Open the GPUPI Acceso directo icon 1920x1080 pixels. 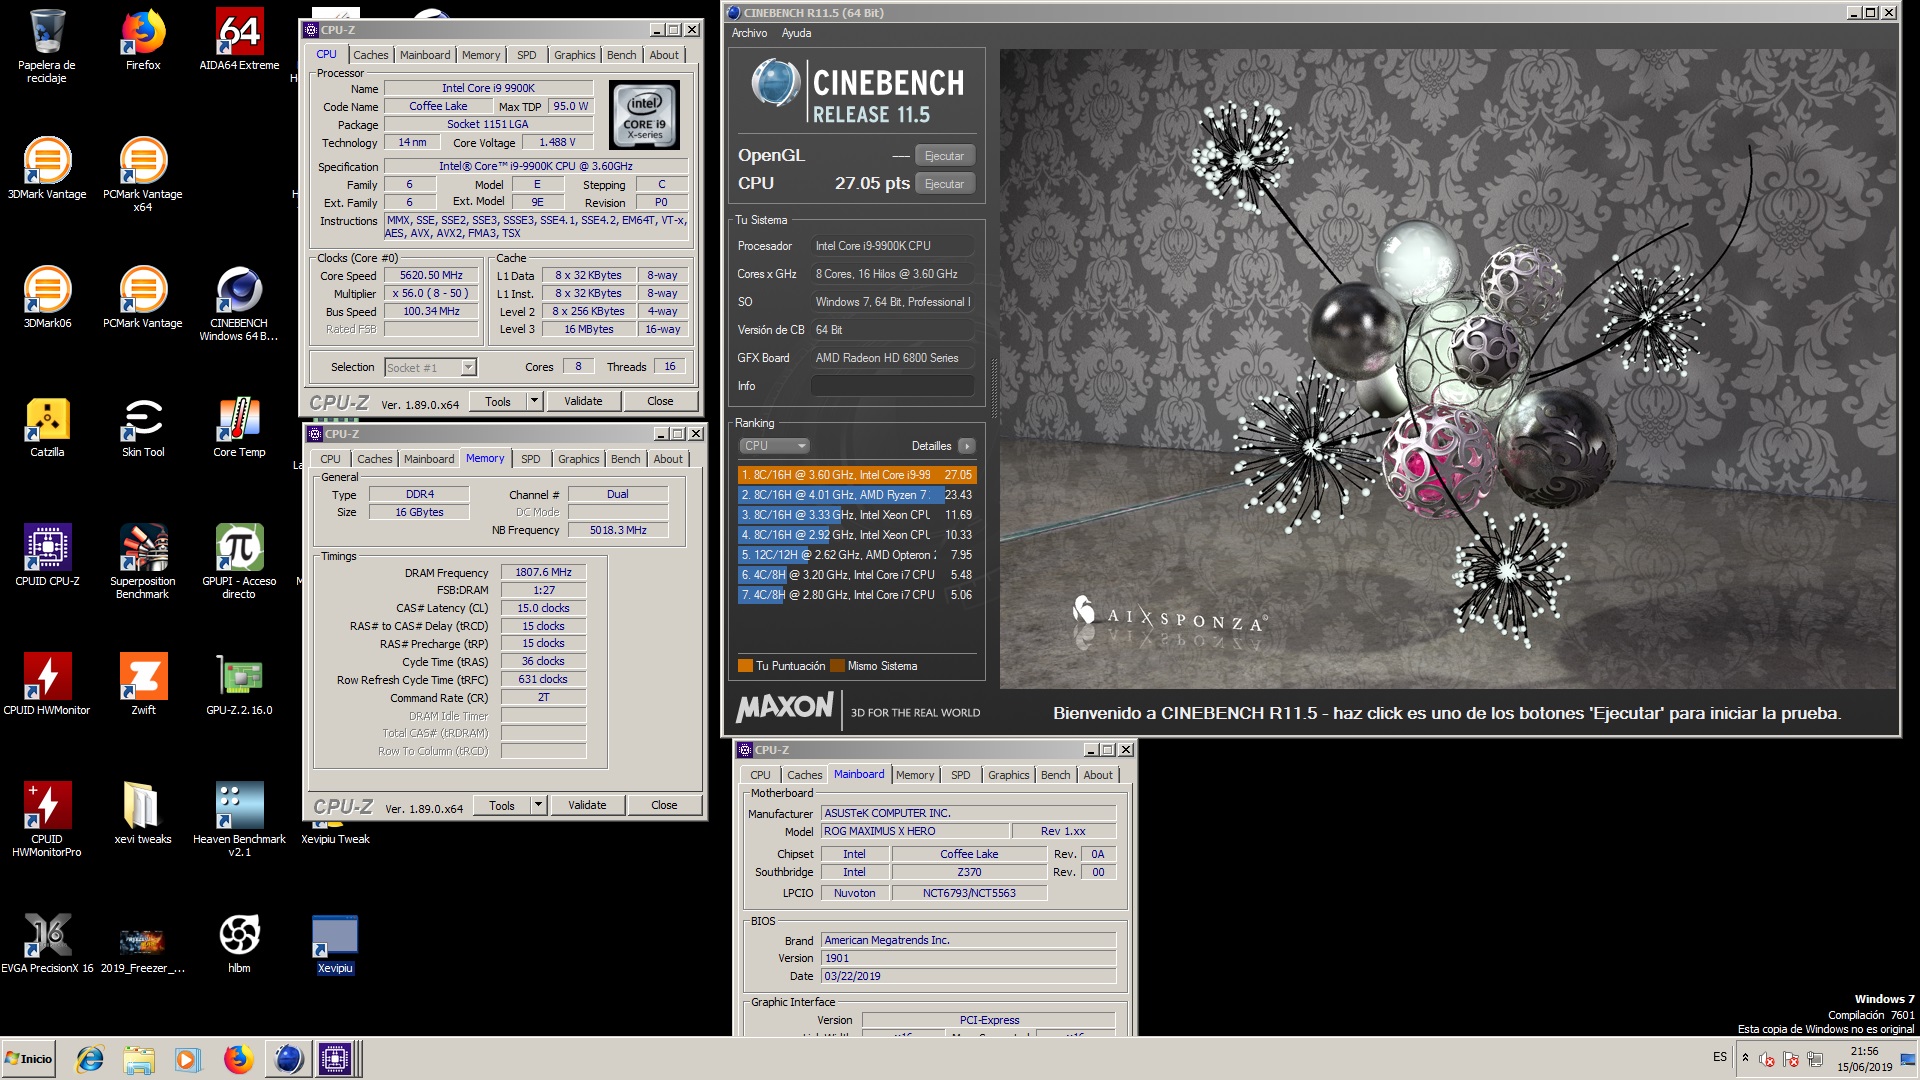pos(239,561)
